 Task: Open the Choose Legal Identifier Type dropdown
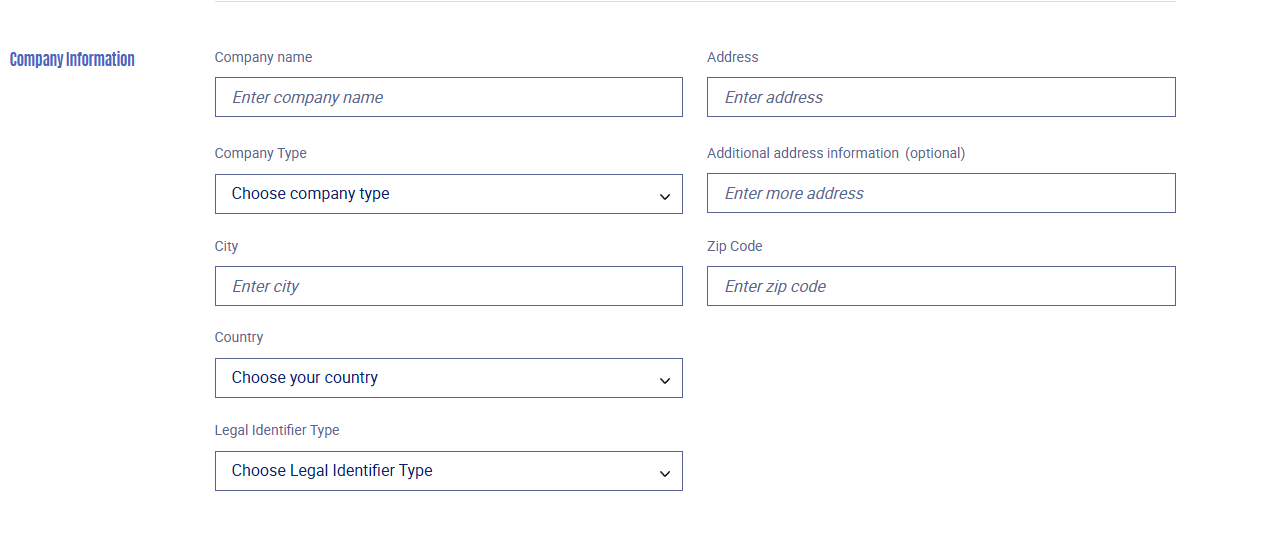click(449, 471)
